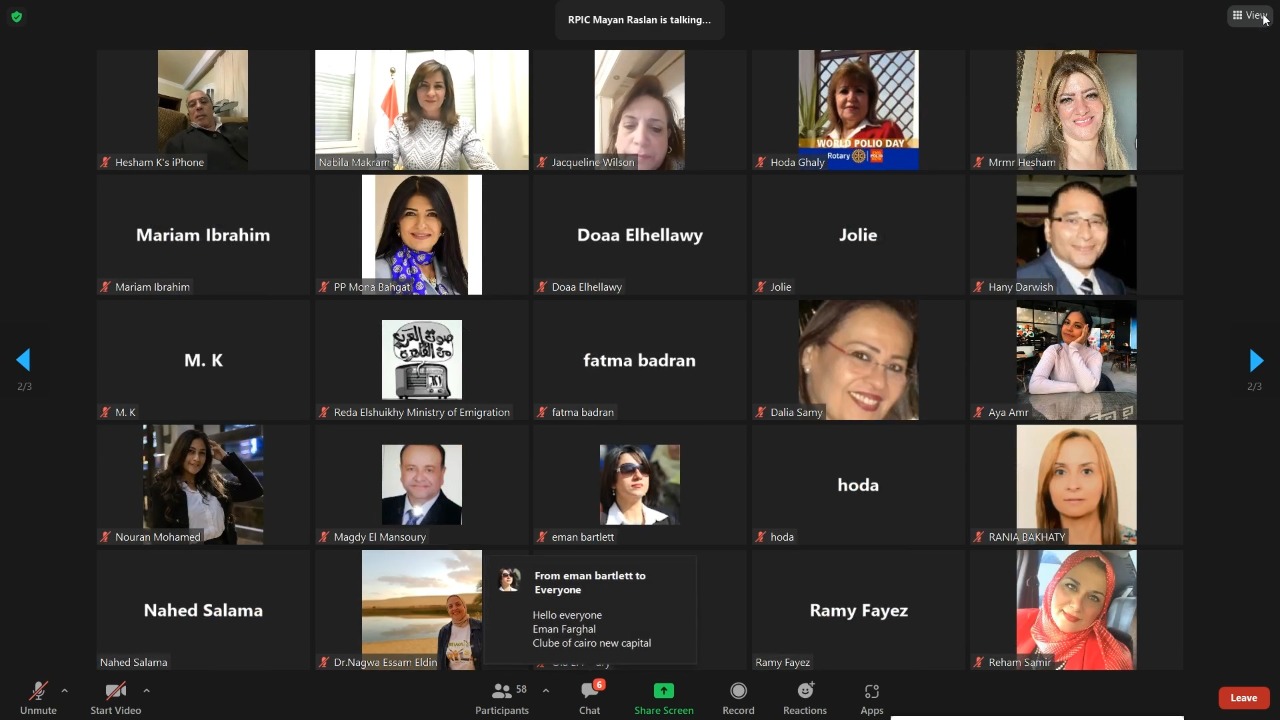Open the Chat panel
1280x720 pixels.
point(590,697)
